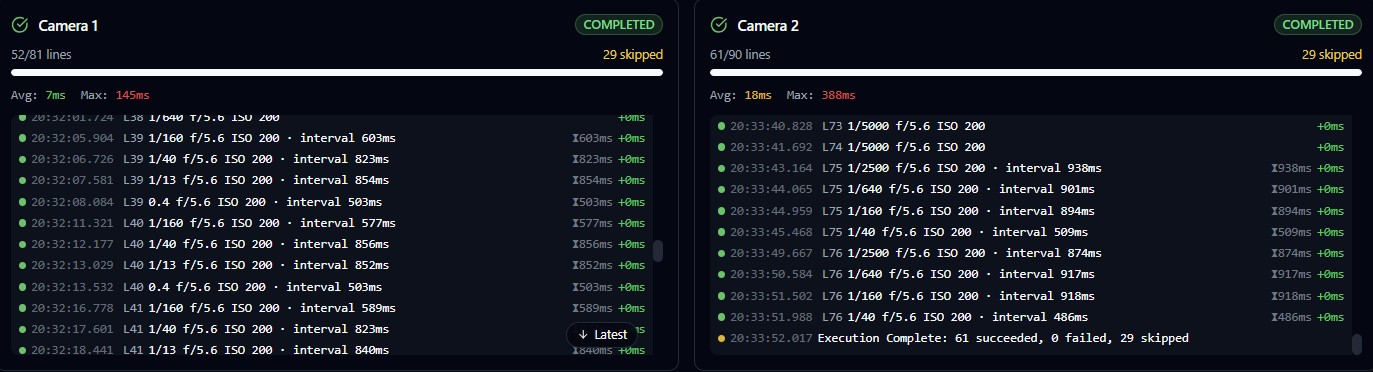Click green status dot of 20:32:05.904 entry

pos(22,138)
